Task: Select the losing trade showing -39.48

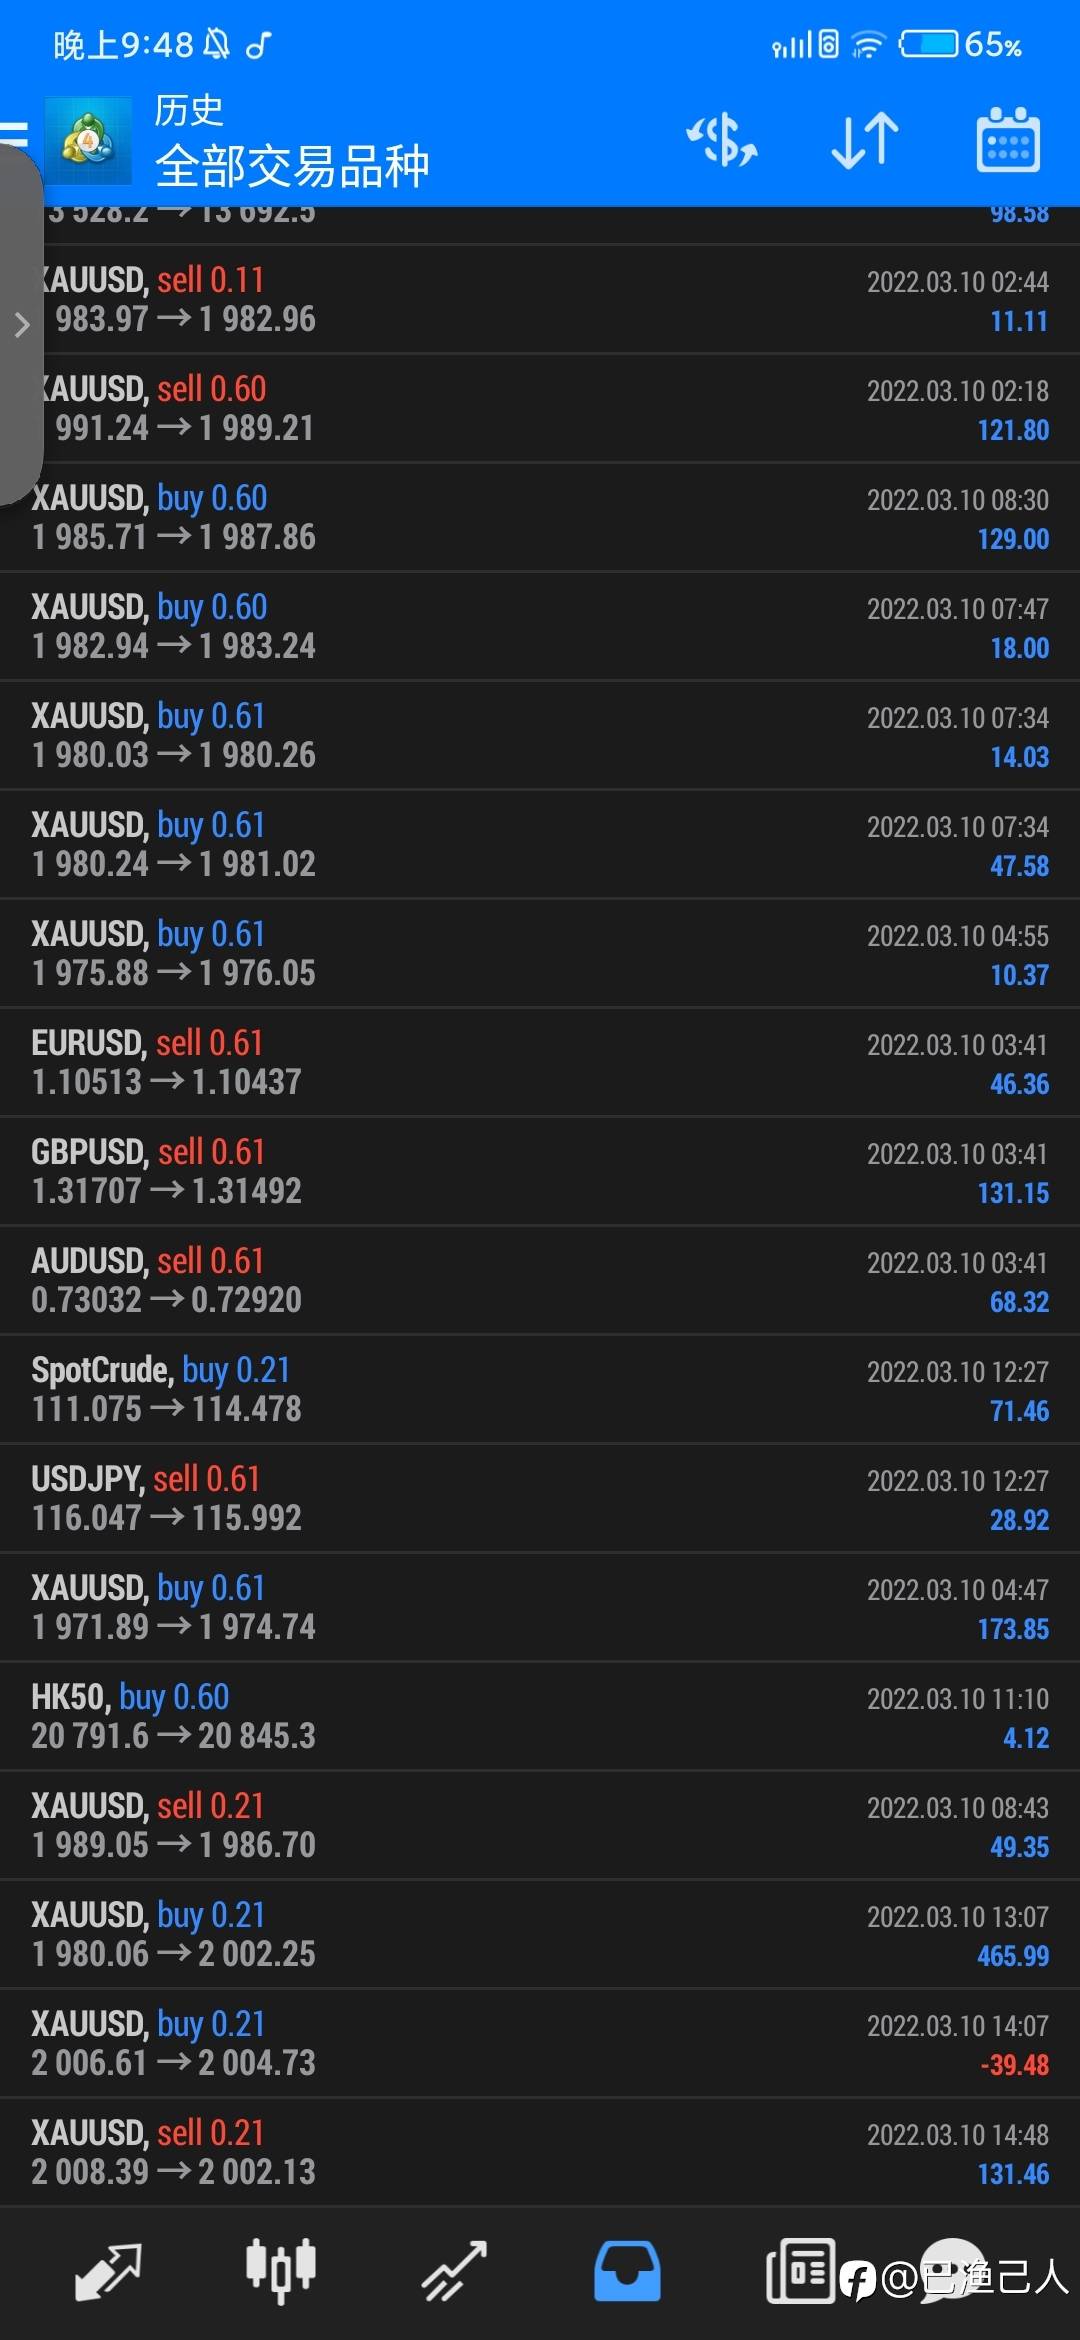Action: coord(540,2043)
